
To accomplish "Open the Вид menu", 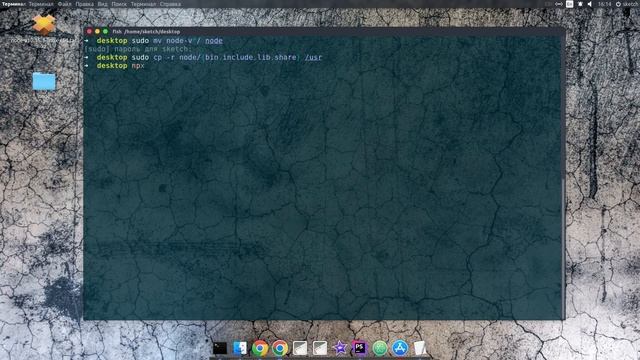I will point(102,4).
